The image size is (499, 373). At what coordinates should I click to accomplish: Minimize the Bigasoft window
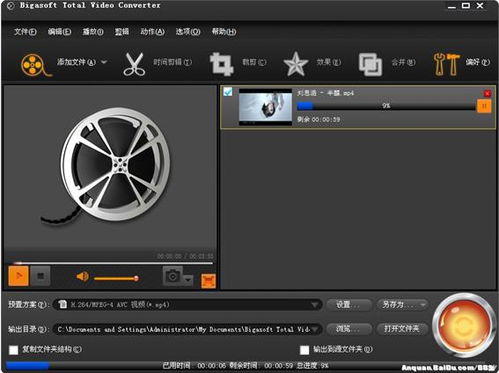click(452, 7)
